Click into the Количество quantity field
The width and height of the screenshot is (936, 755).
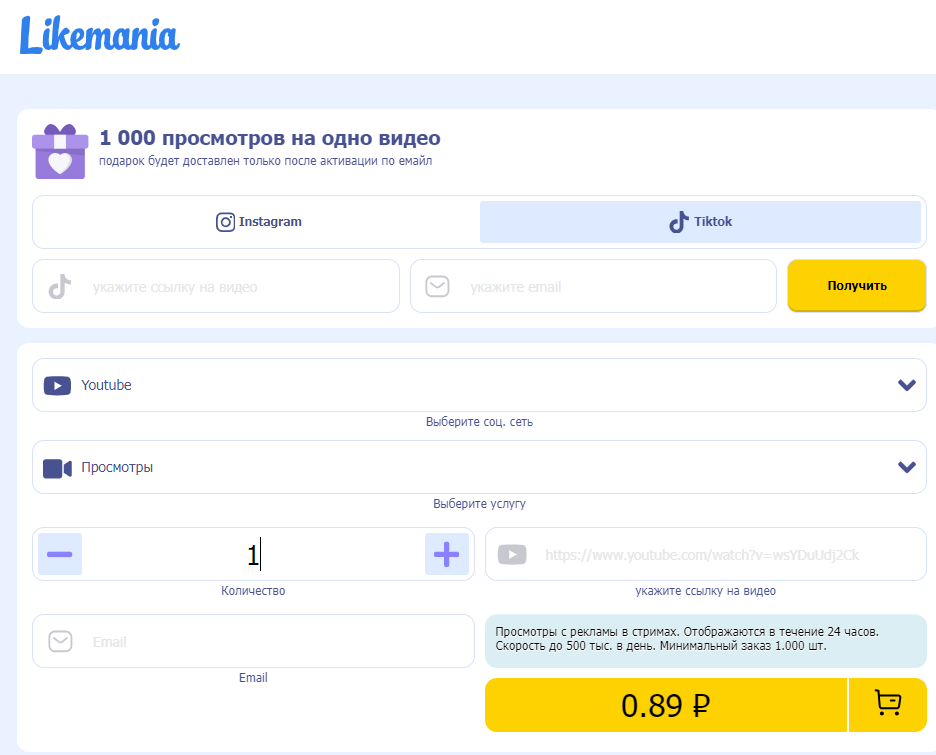click(x=253, y=554)
